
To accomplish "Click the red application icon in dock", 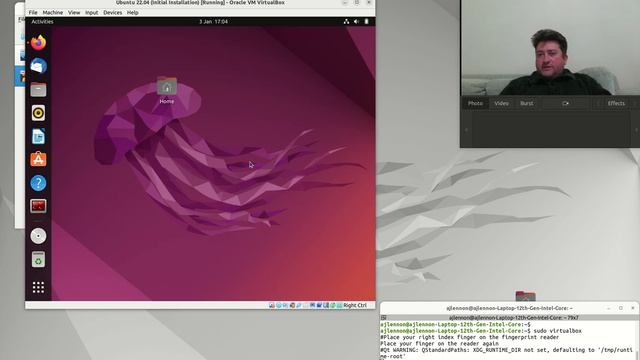I will (x=38, y=206).
